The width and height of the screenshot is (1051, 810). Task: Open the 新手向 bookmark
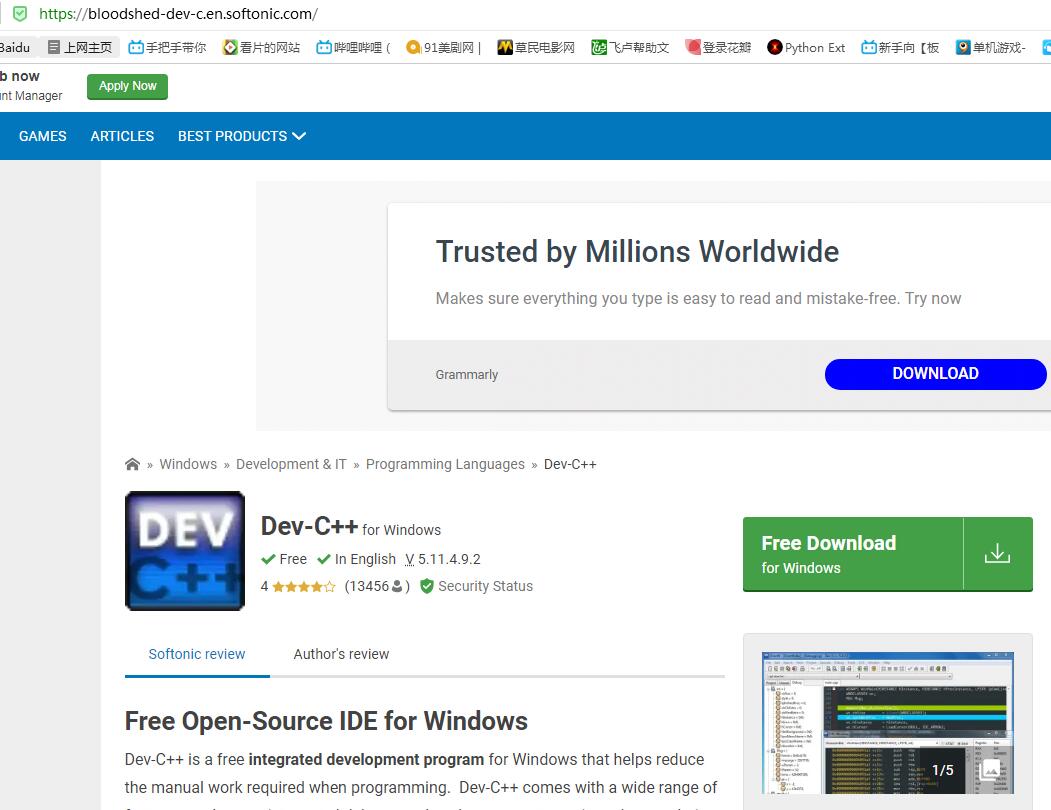(900, 48)
